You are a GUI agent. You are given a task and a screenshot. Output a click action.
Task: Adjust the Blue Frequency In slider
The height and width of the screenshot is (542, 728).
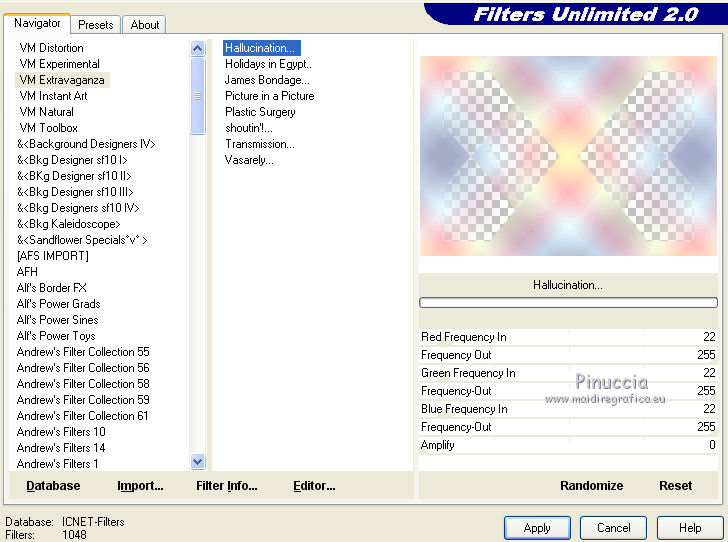568,409
